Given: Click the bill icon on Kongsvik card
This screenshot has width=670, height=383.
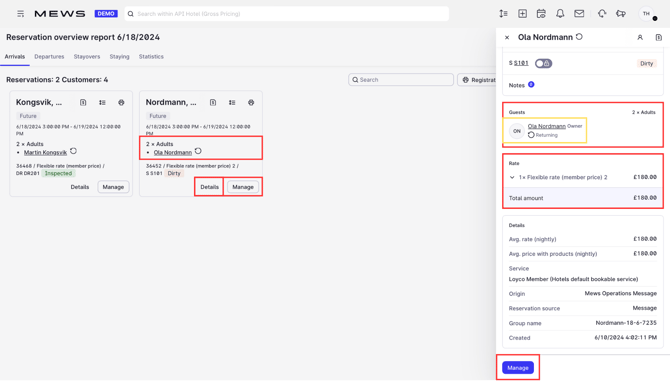Looking at the screenshot, I should click(x=83, y=103).
